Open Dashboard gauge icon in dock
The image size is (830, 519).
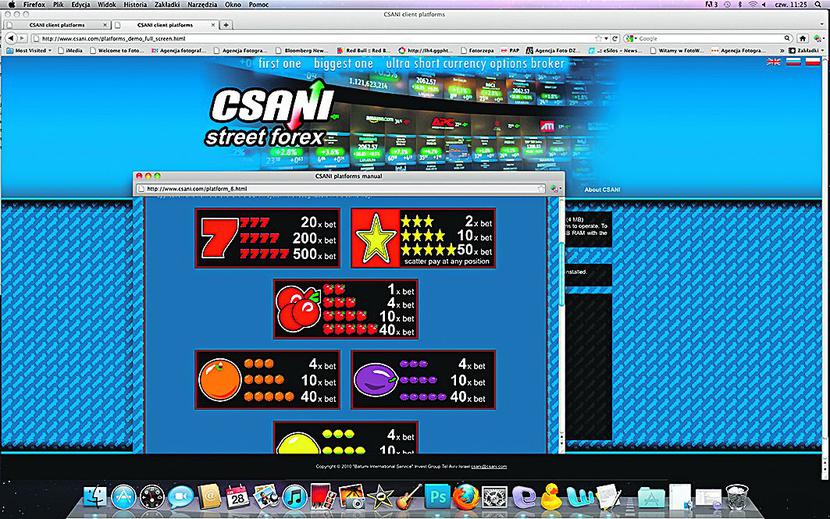point(152,497)
